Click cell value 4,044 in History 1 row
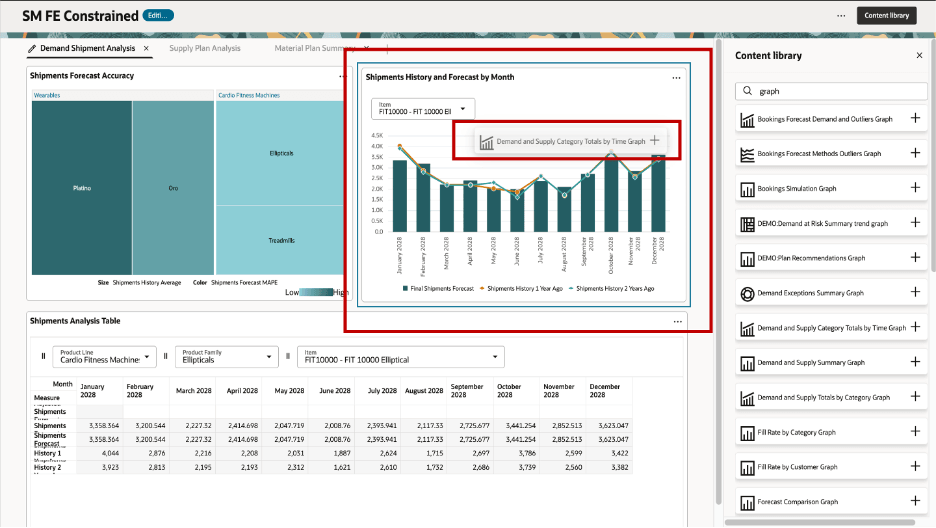Screen dimensions: 936x528 pyautogui.click(x=110, y=453)
